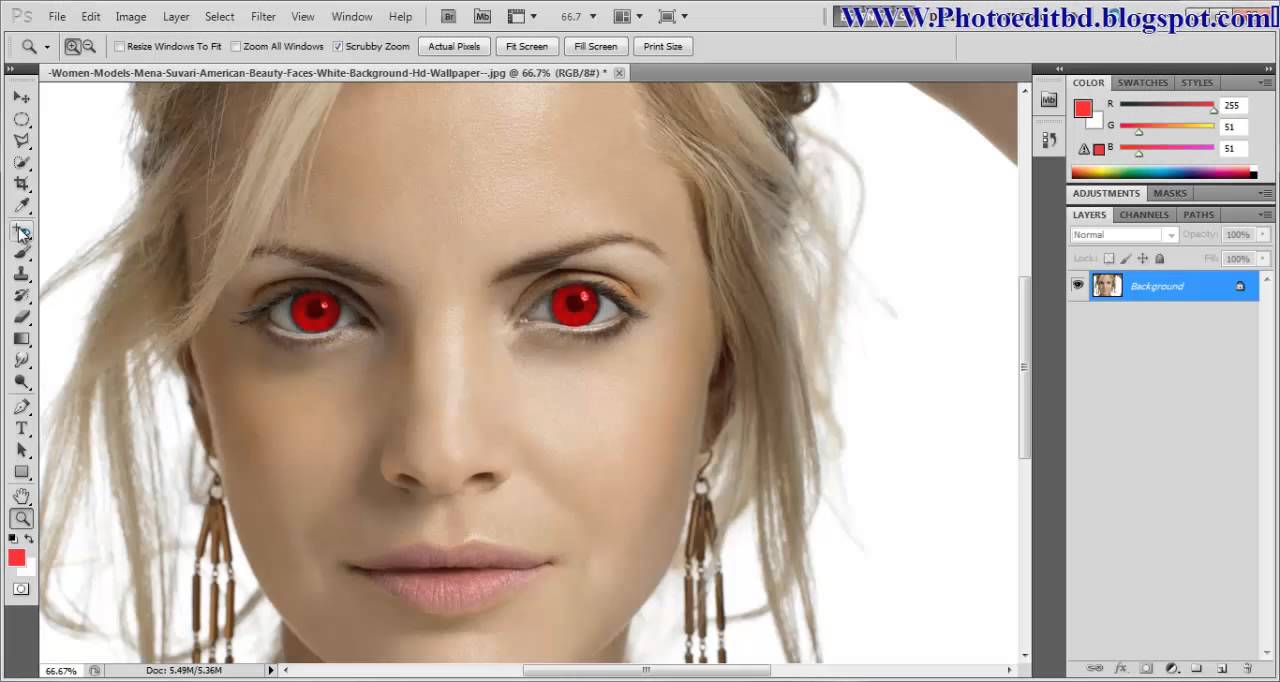Choose Zoom In mode in options bar
Viewport: 1280px width, 682px height.
[x=73, y=47]
